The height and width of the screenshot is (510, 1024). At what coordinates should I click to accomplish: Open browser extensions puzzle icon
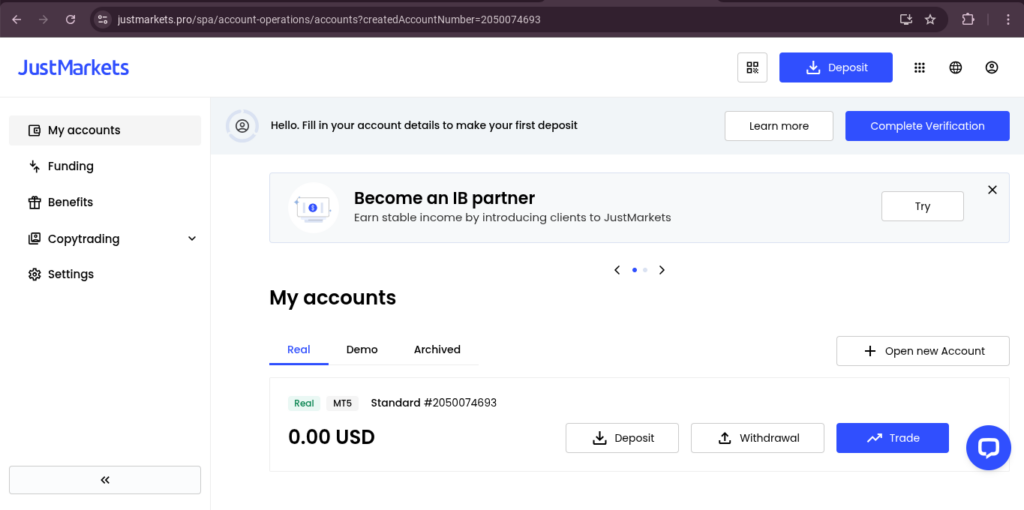tap(968, 20)
